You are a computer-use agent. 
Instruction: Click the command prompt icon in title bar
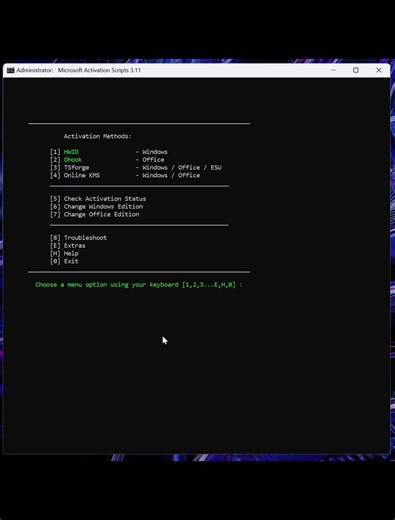pos(11,70)
